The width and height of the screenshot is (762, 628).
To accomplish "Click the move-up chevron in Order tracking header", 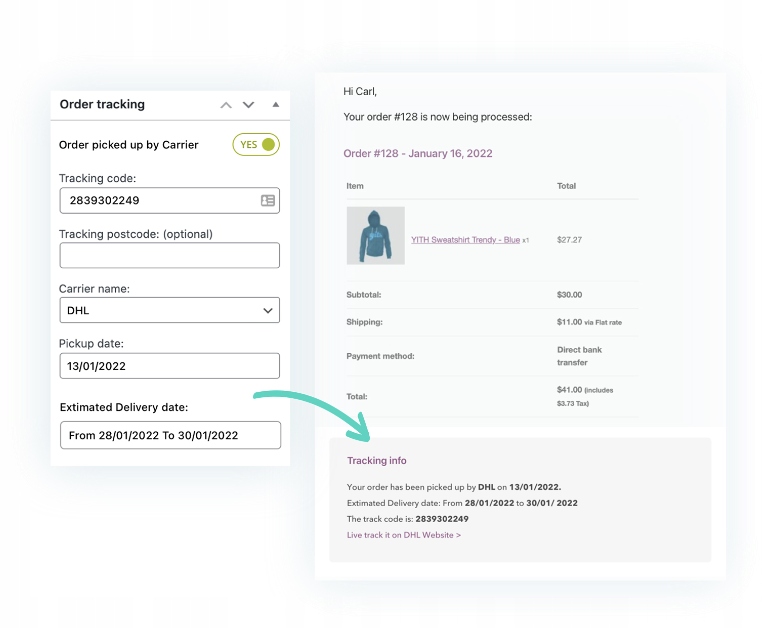I will 226,105.
